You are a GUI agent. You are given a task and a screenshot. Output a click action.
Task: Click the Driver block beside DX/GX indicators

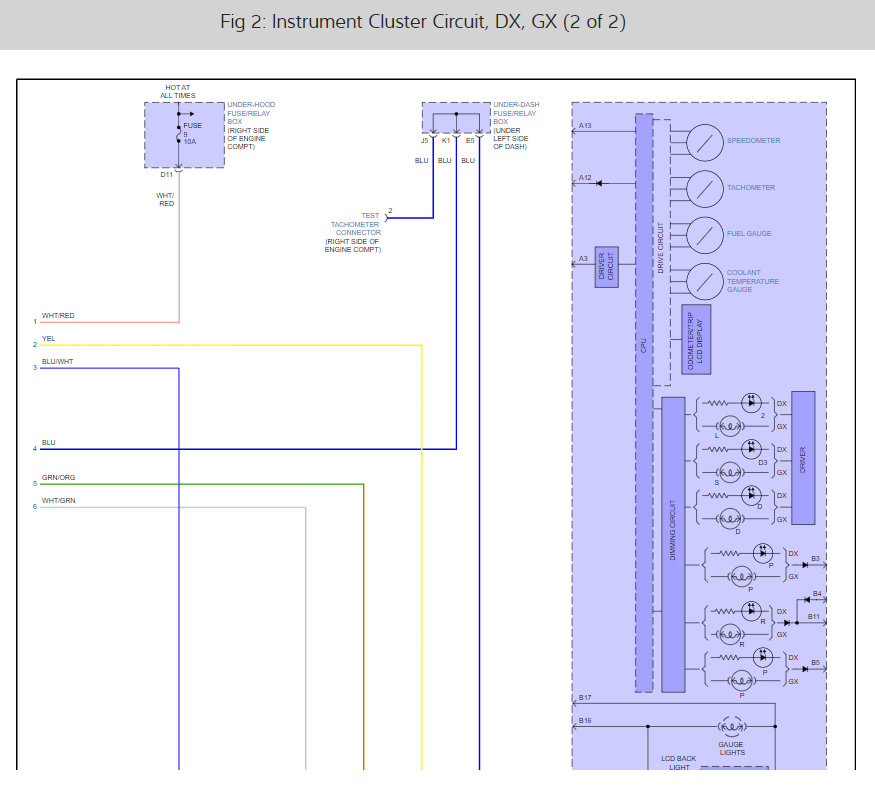pos(803,457)
